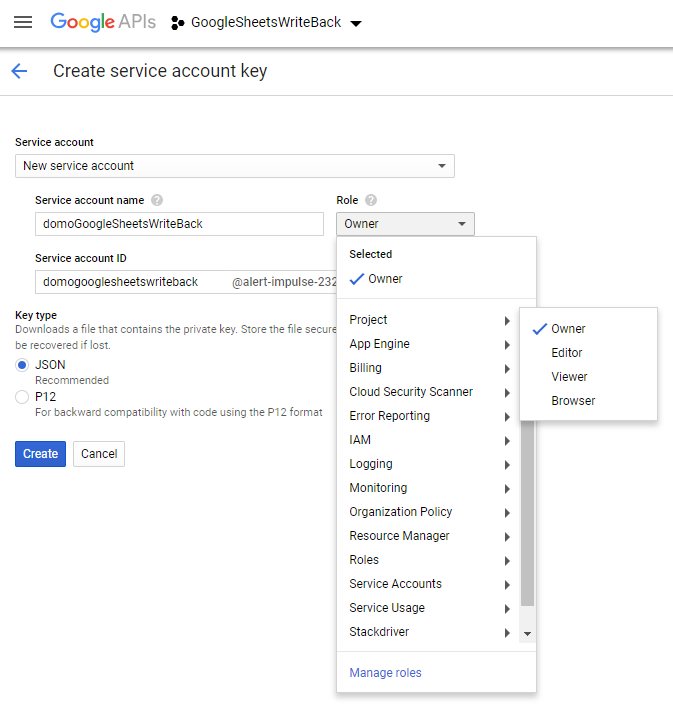This screenshot has height=719, width=673.
Task: Expand the Billing role category
Action: coord(430,368)
